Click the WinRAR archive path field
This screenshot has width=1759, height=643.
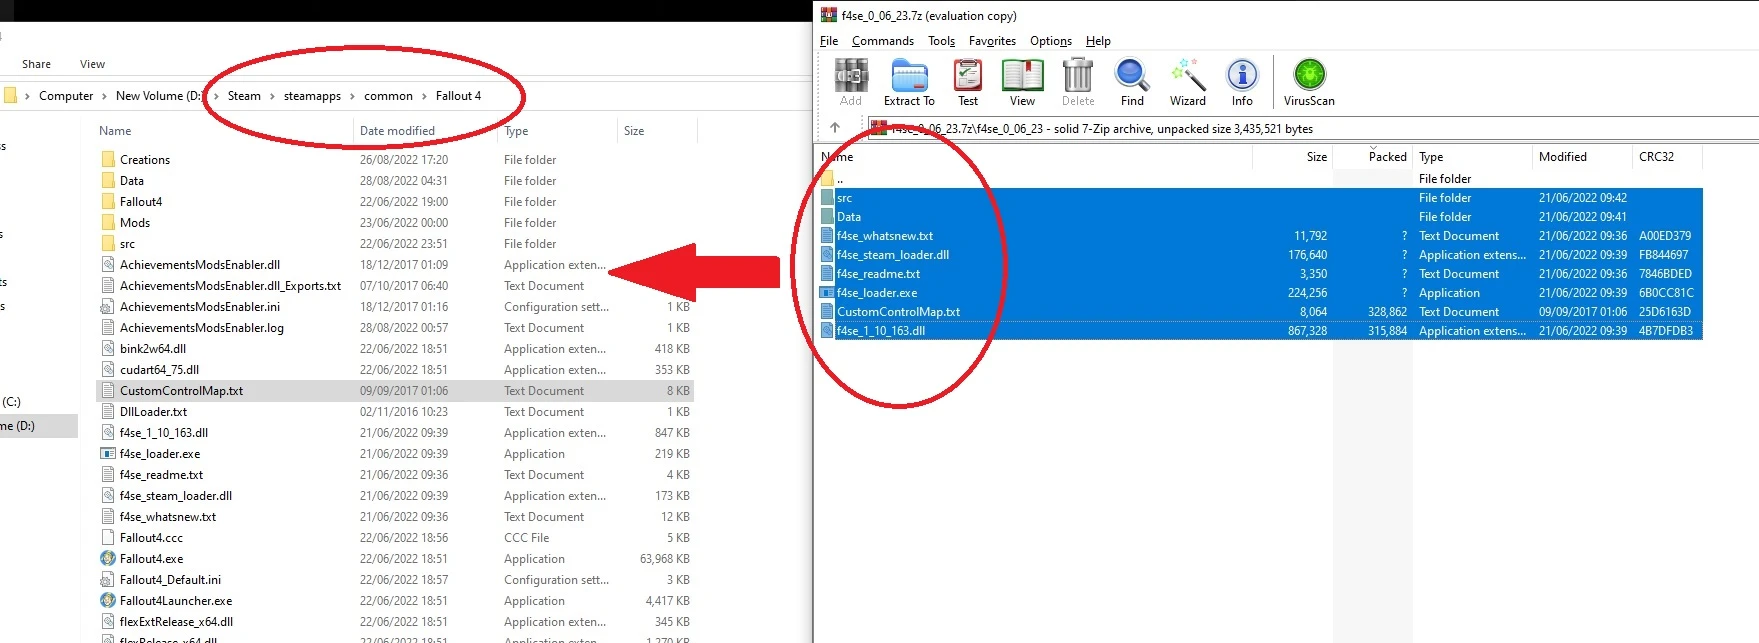tap(1312, 128)
